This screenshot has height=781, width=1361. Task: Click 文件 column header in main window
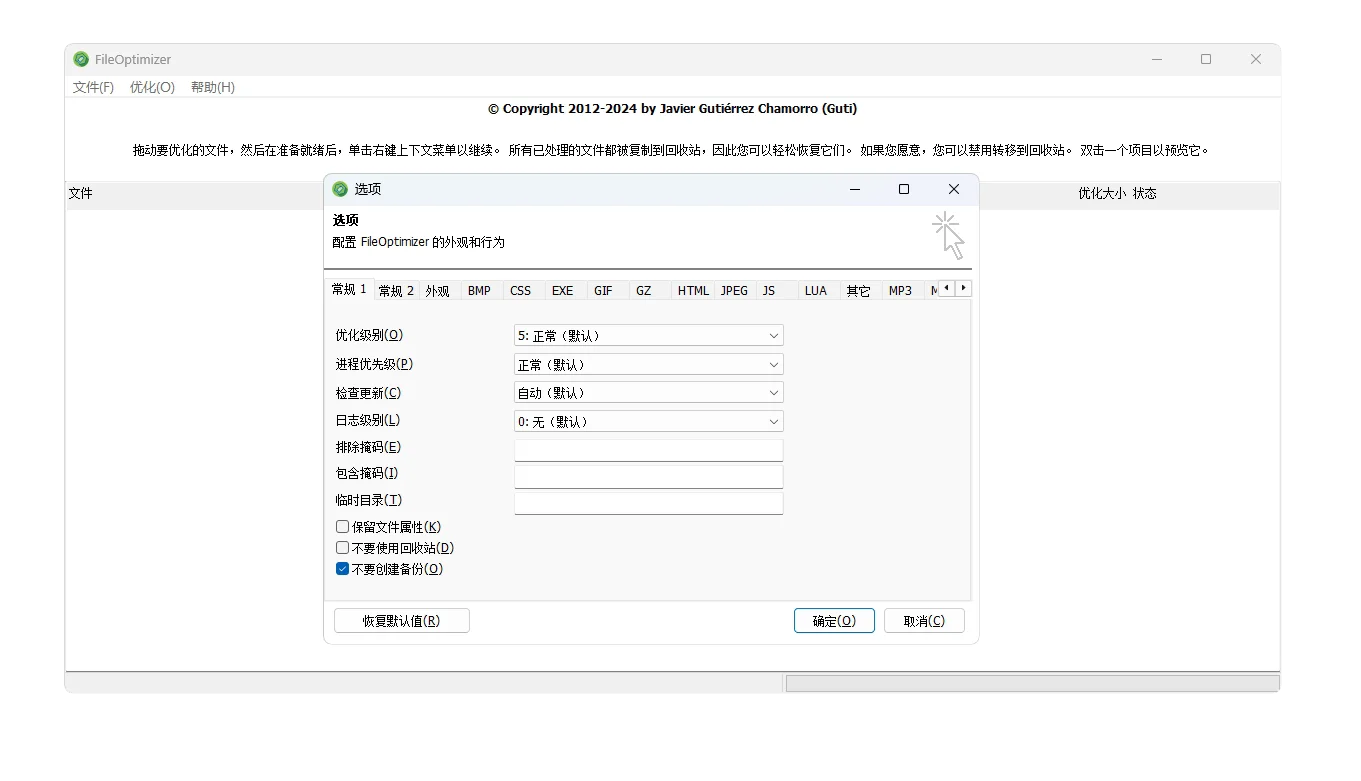(81, 194)
